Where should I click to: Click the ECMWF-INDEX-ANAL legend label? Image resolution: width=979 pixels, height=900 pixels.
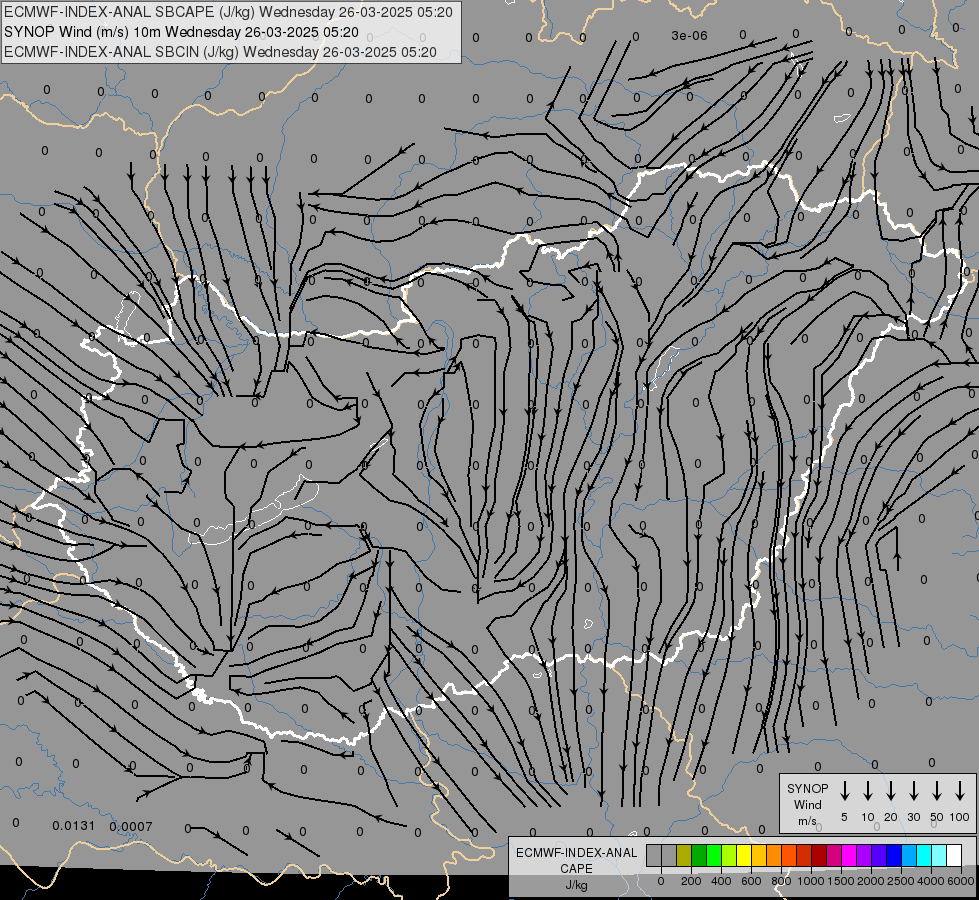click(x=576, y=853)
